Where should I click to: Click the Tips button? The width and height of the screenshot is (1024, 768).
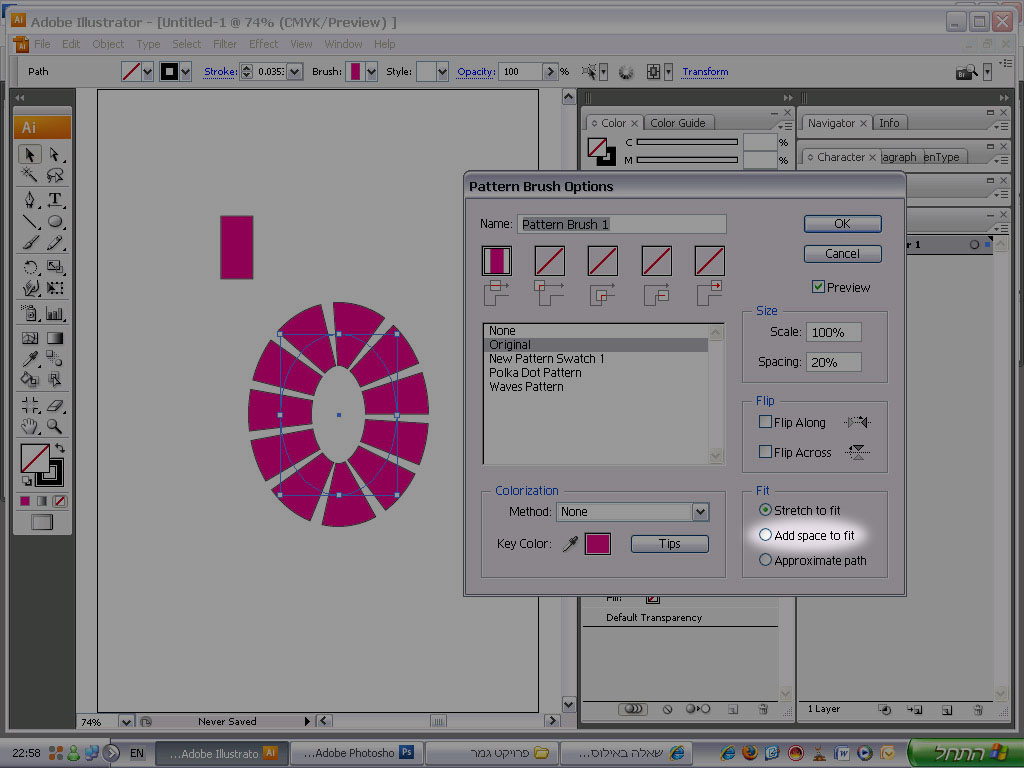669,543
